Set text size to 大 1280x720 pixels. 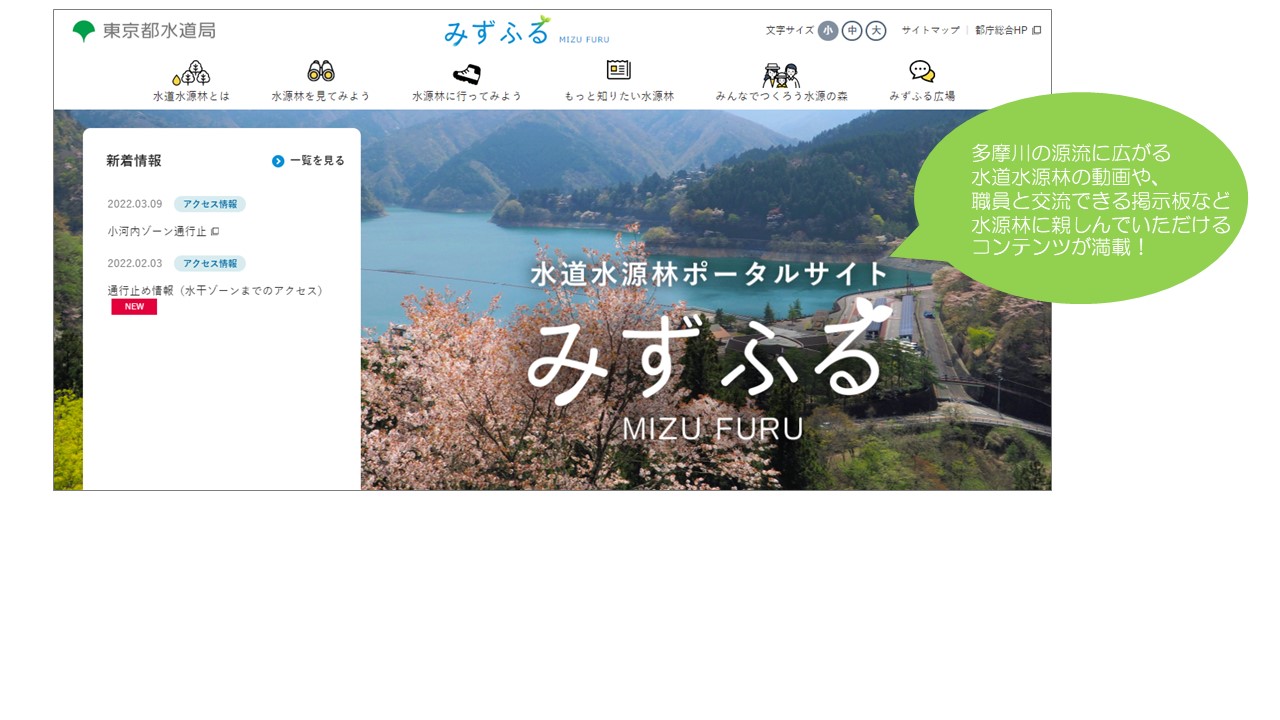[876, 31]
